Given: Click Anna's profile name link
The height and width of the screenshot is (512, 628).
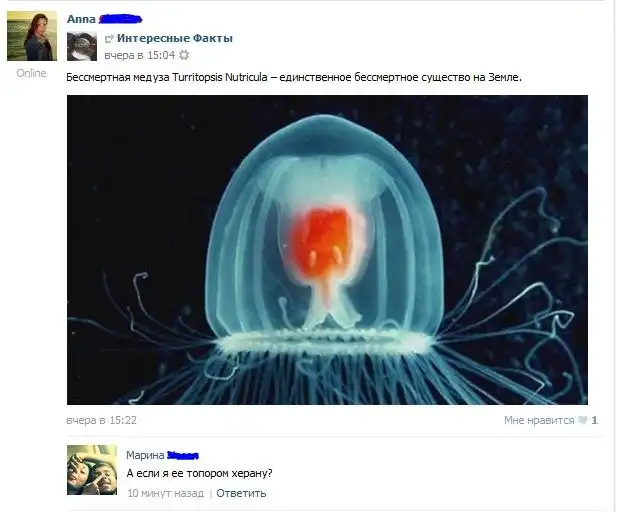Looking at the screenshot, I should pos(81,19).
